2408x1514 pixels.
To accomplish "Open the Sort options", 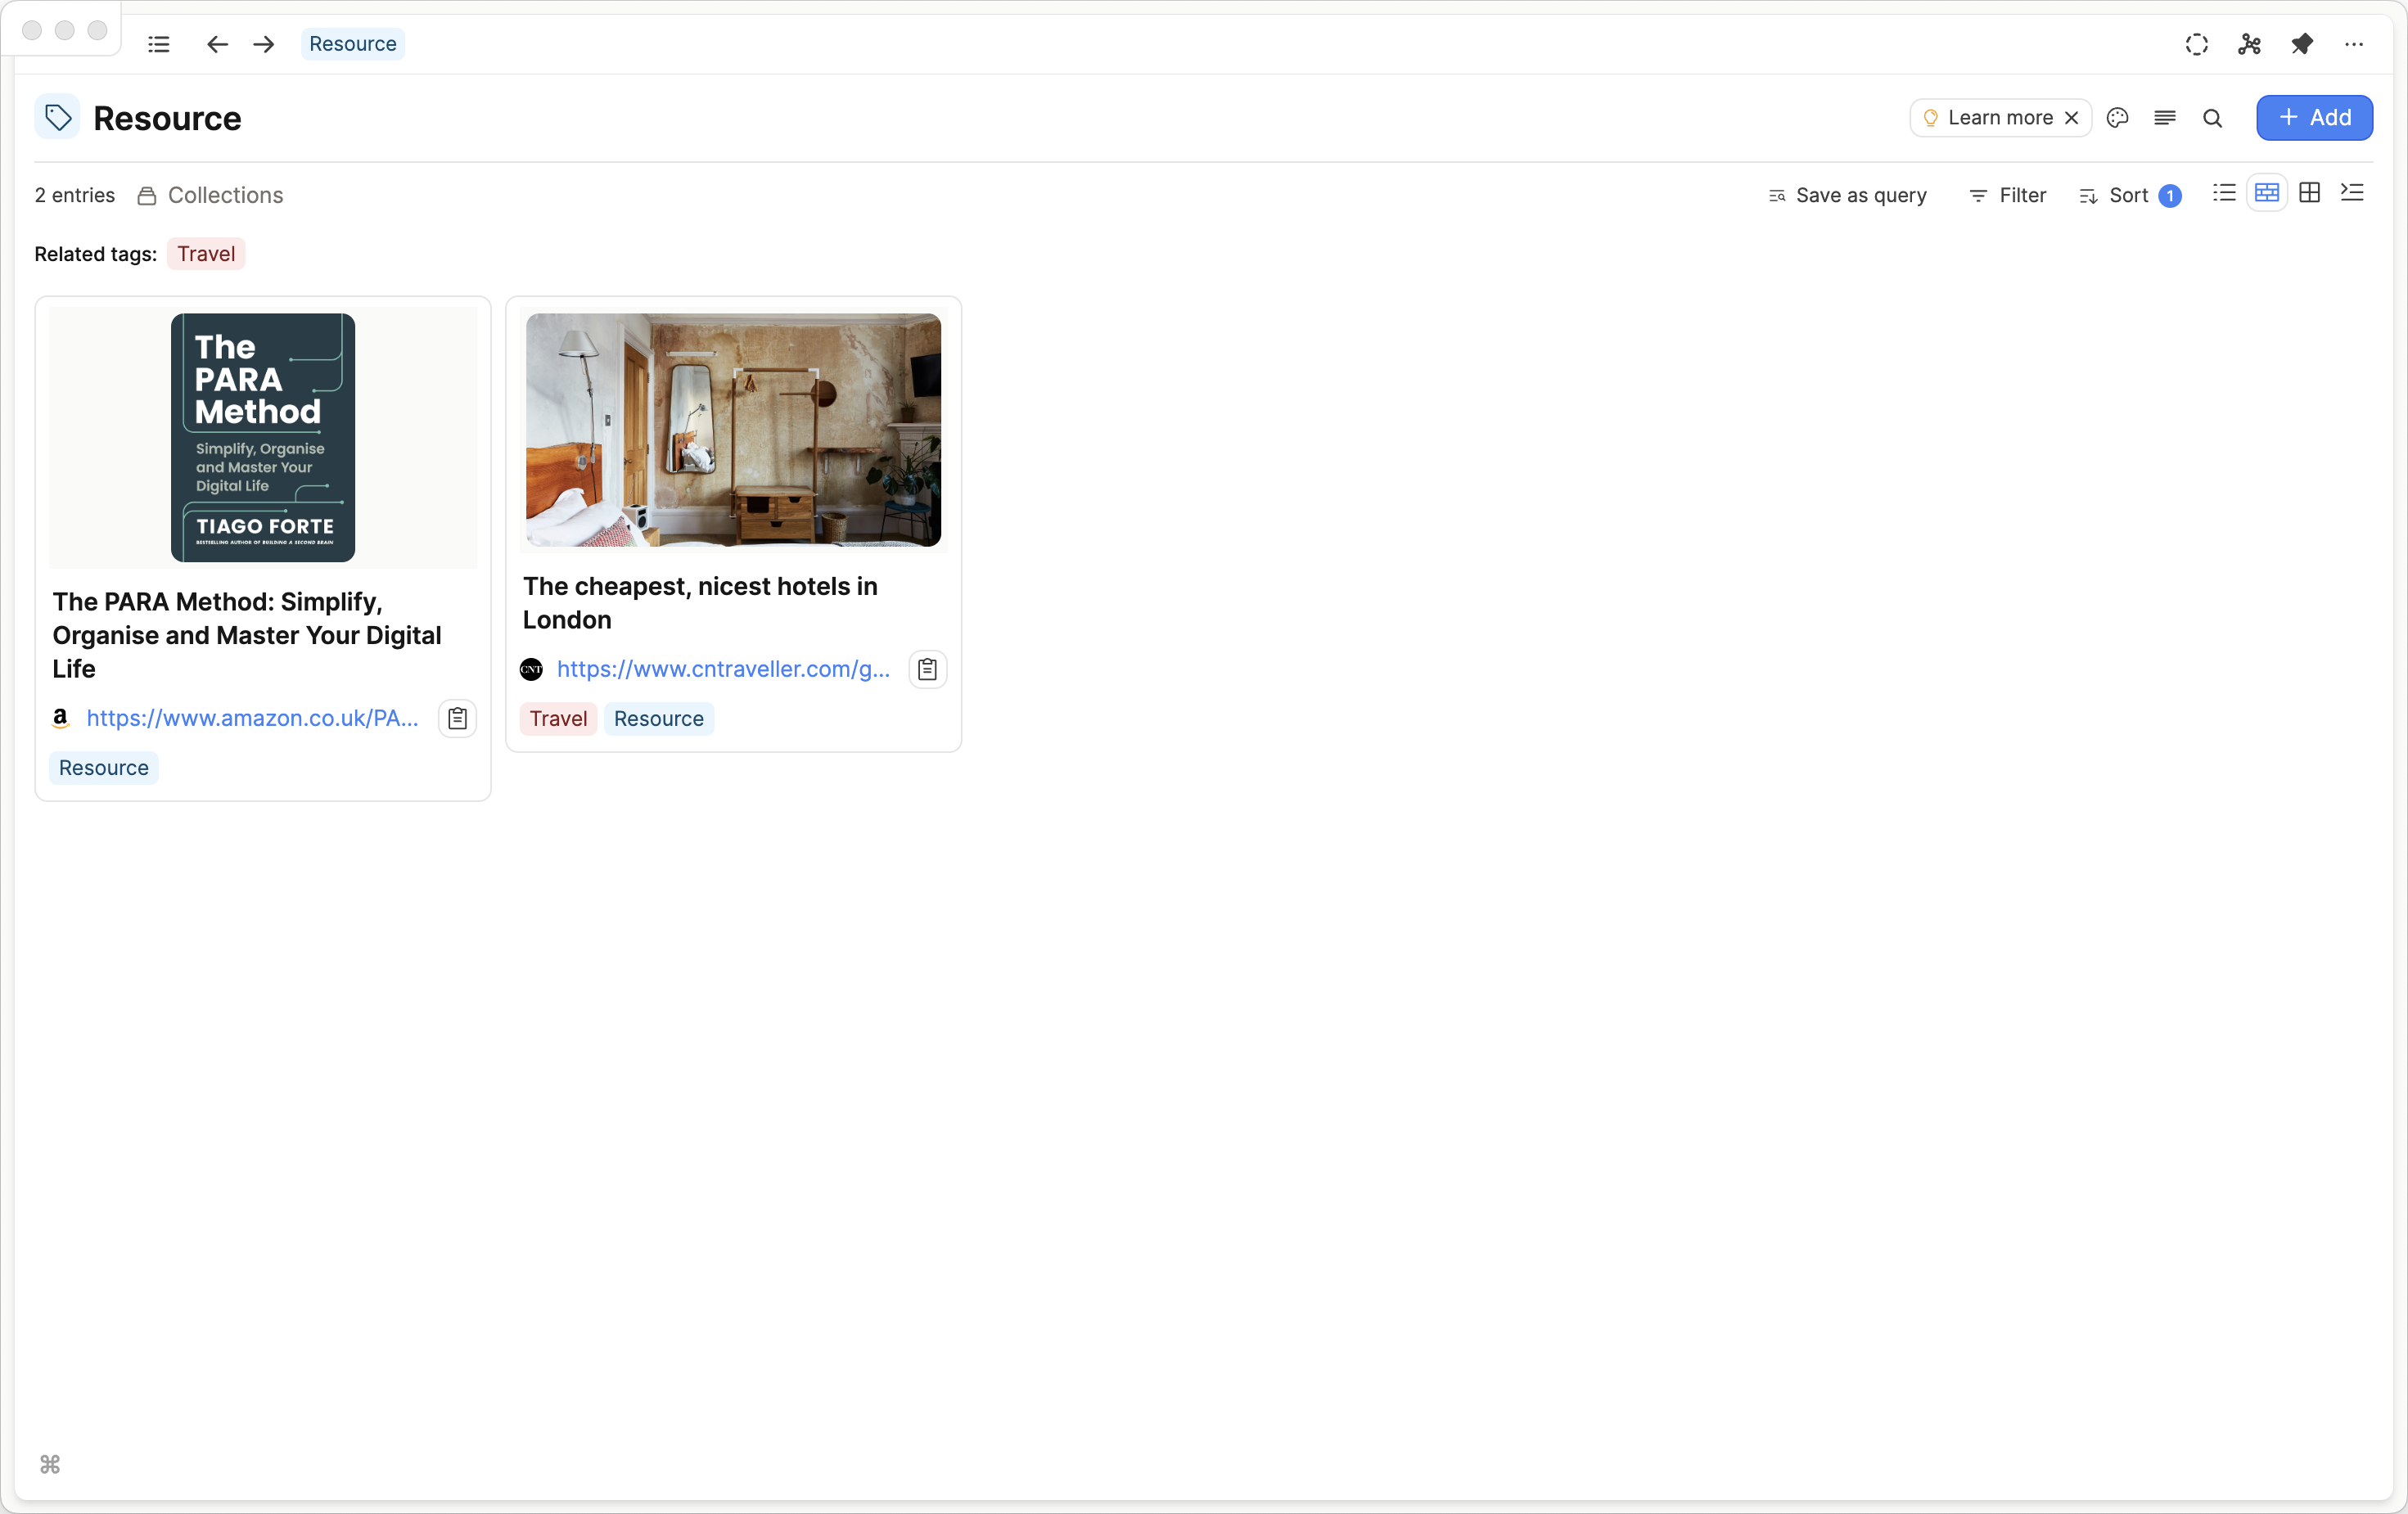I will coord(2130,195).
